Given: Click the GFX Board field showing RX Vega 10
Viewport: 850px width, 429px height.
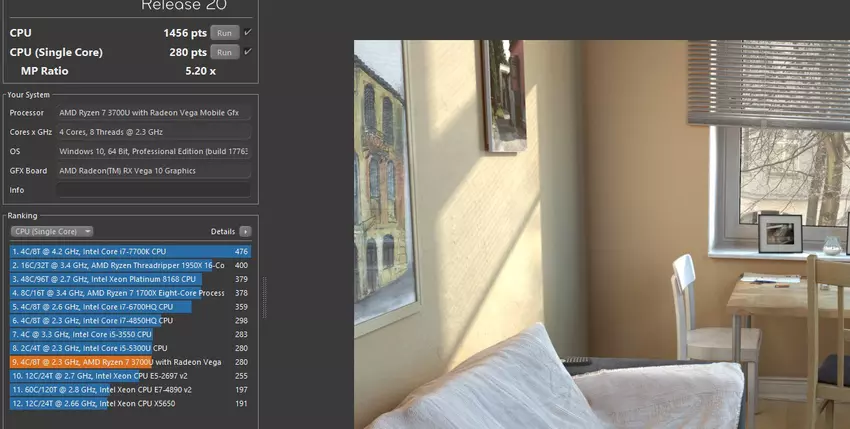Looking at the screenshot, I should coord(153,171).
